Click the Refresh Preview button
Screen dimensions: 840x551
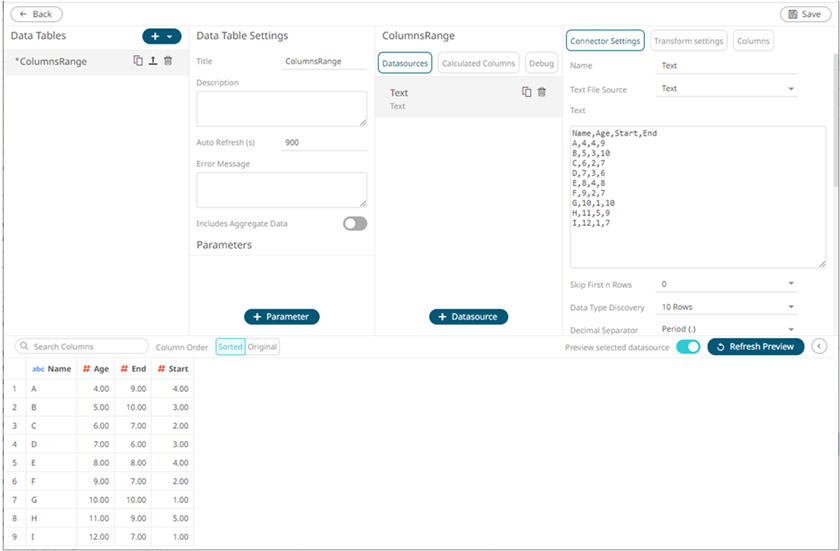755,346
